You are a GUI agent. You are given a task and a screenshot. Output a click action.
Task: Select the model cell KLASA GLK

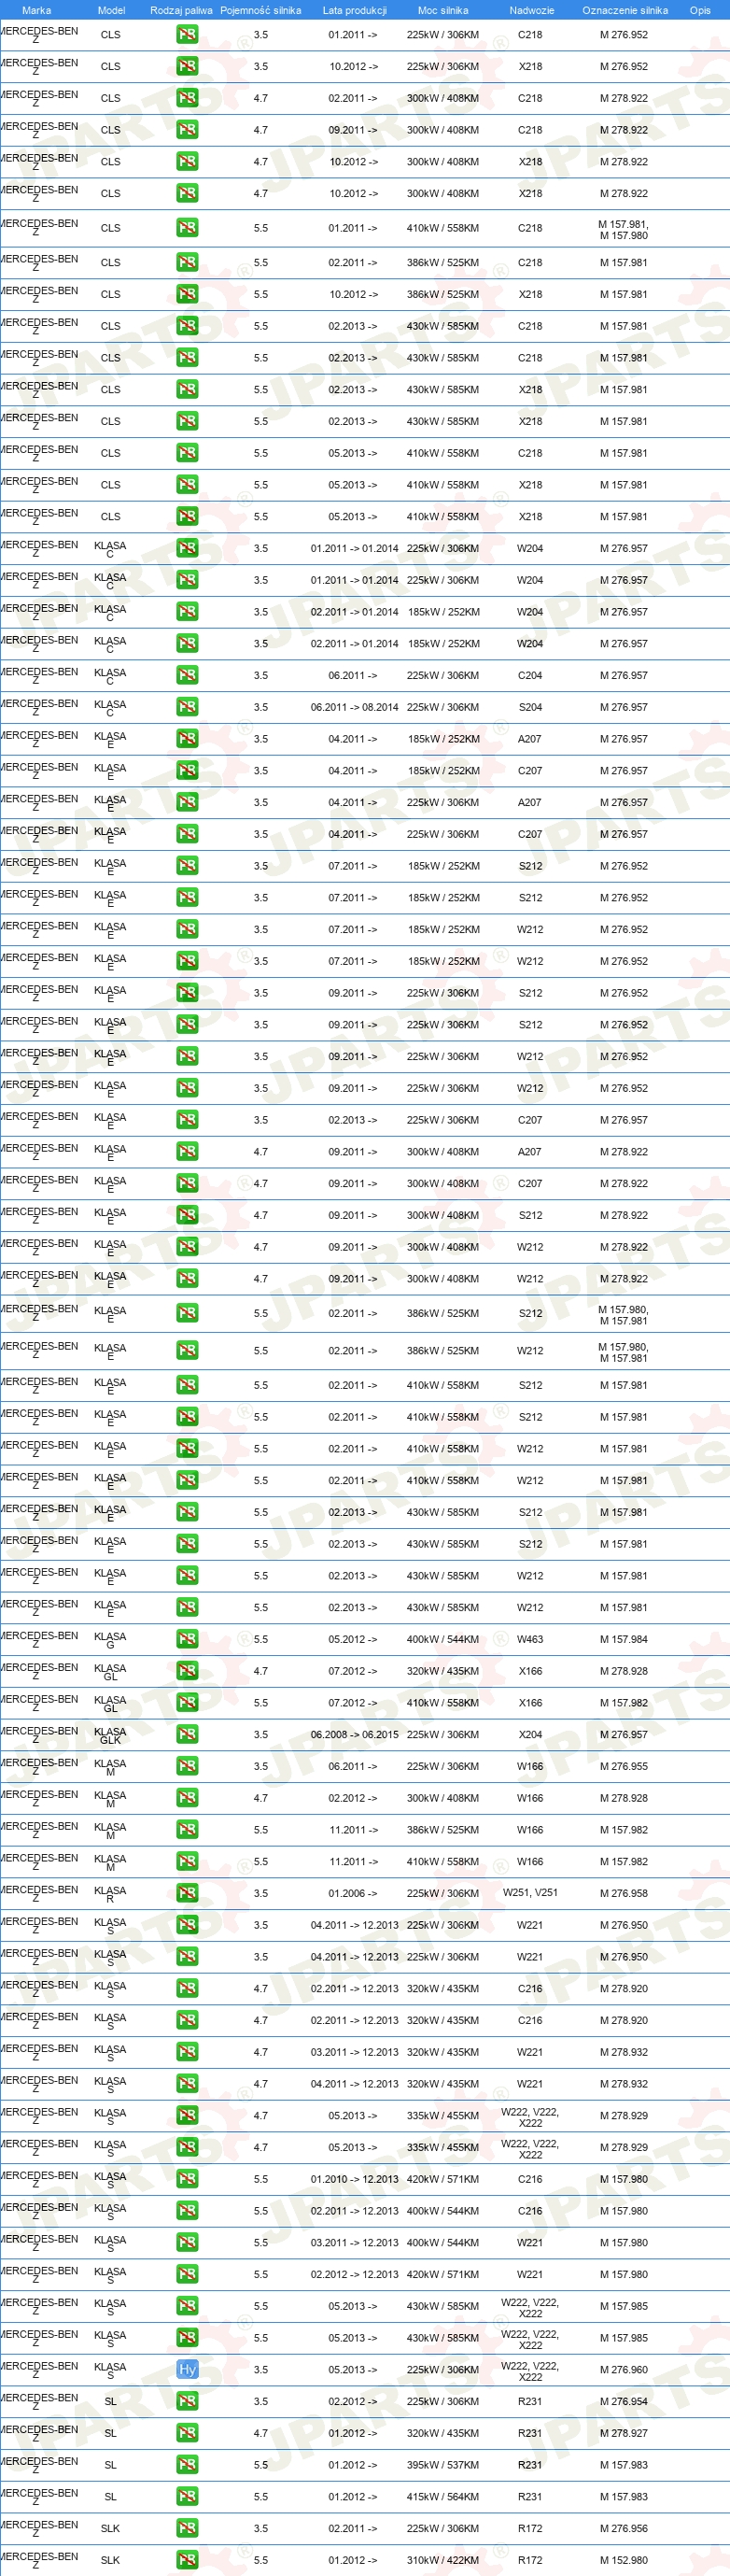[110, 1736]
